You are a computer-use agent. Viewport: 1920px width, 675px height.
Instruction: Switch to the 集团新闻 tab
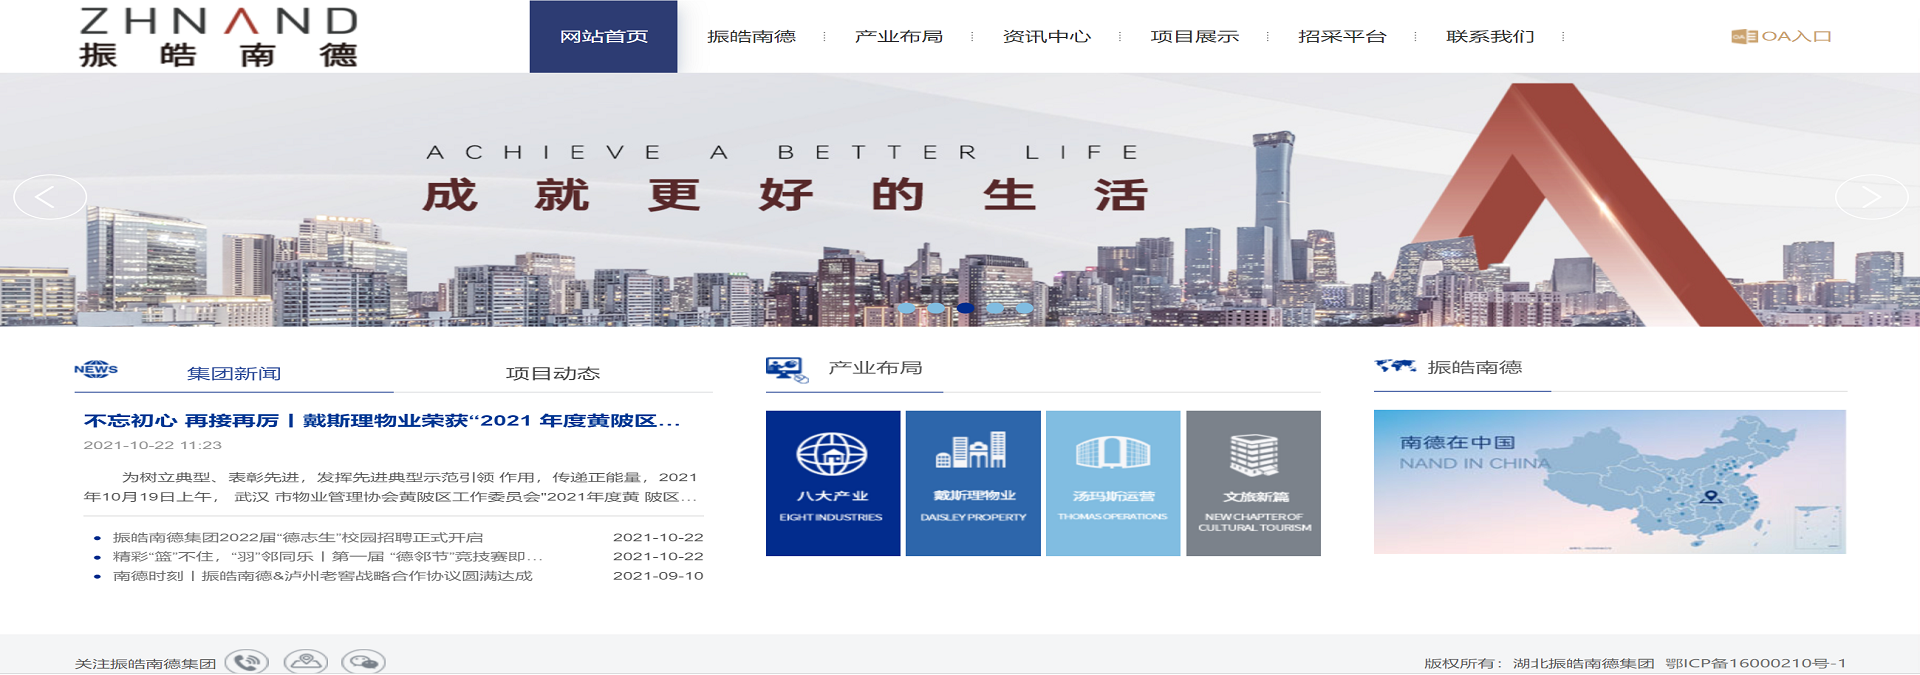coord(234,373)
